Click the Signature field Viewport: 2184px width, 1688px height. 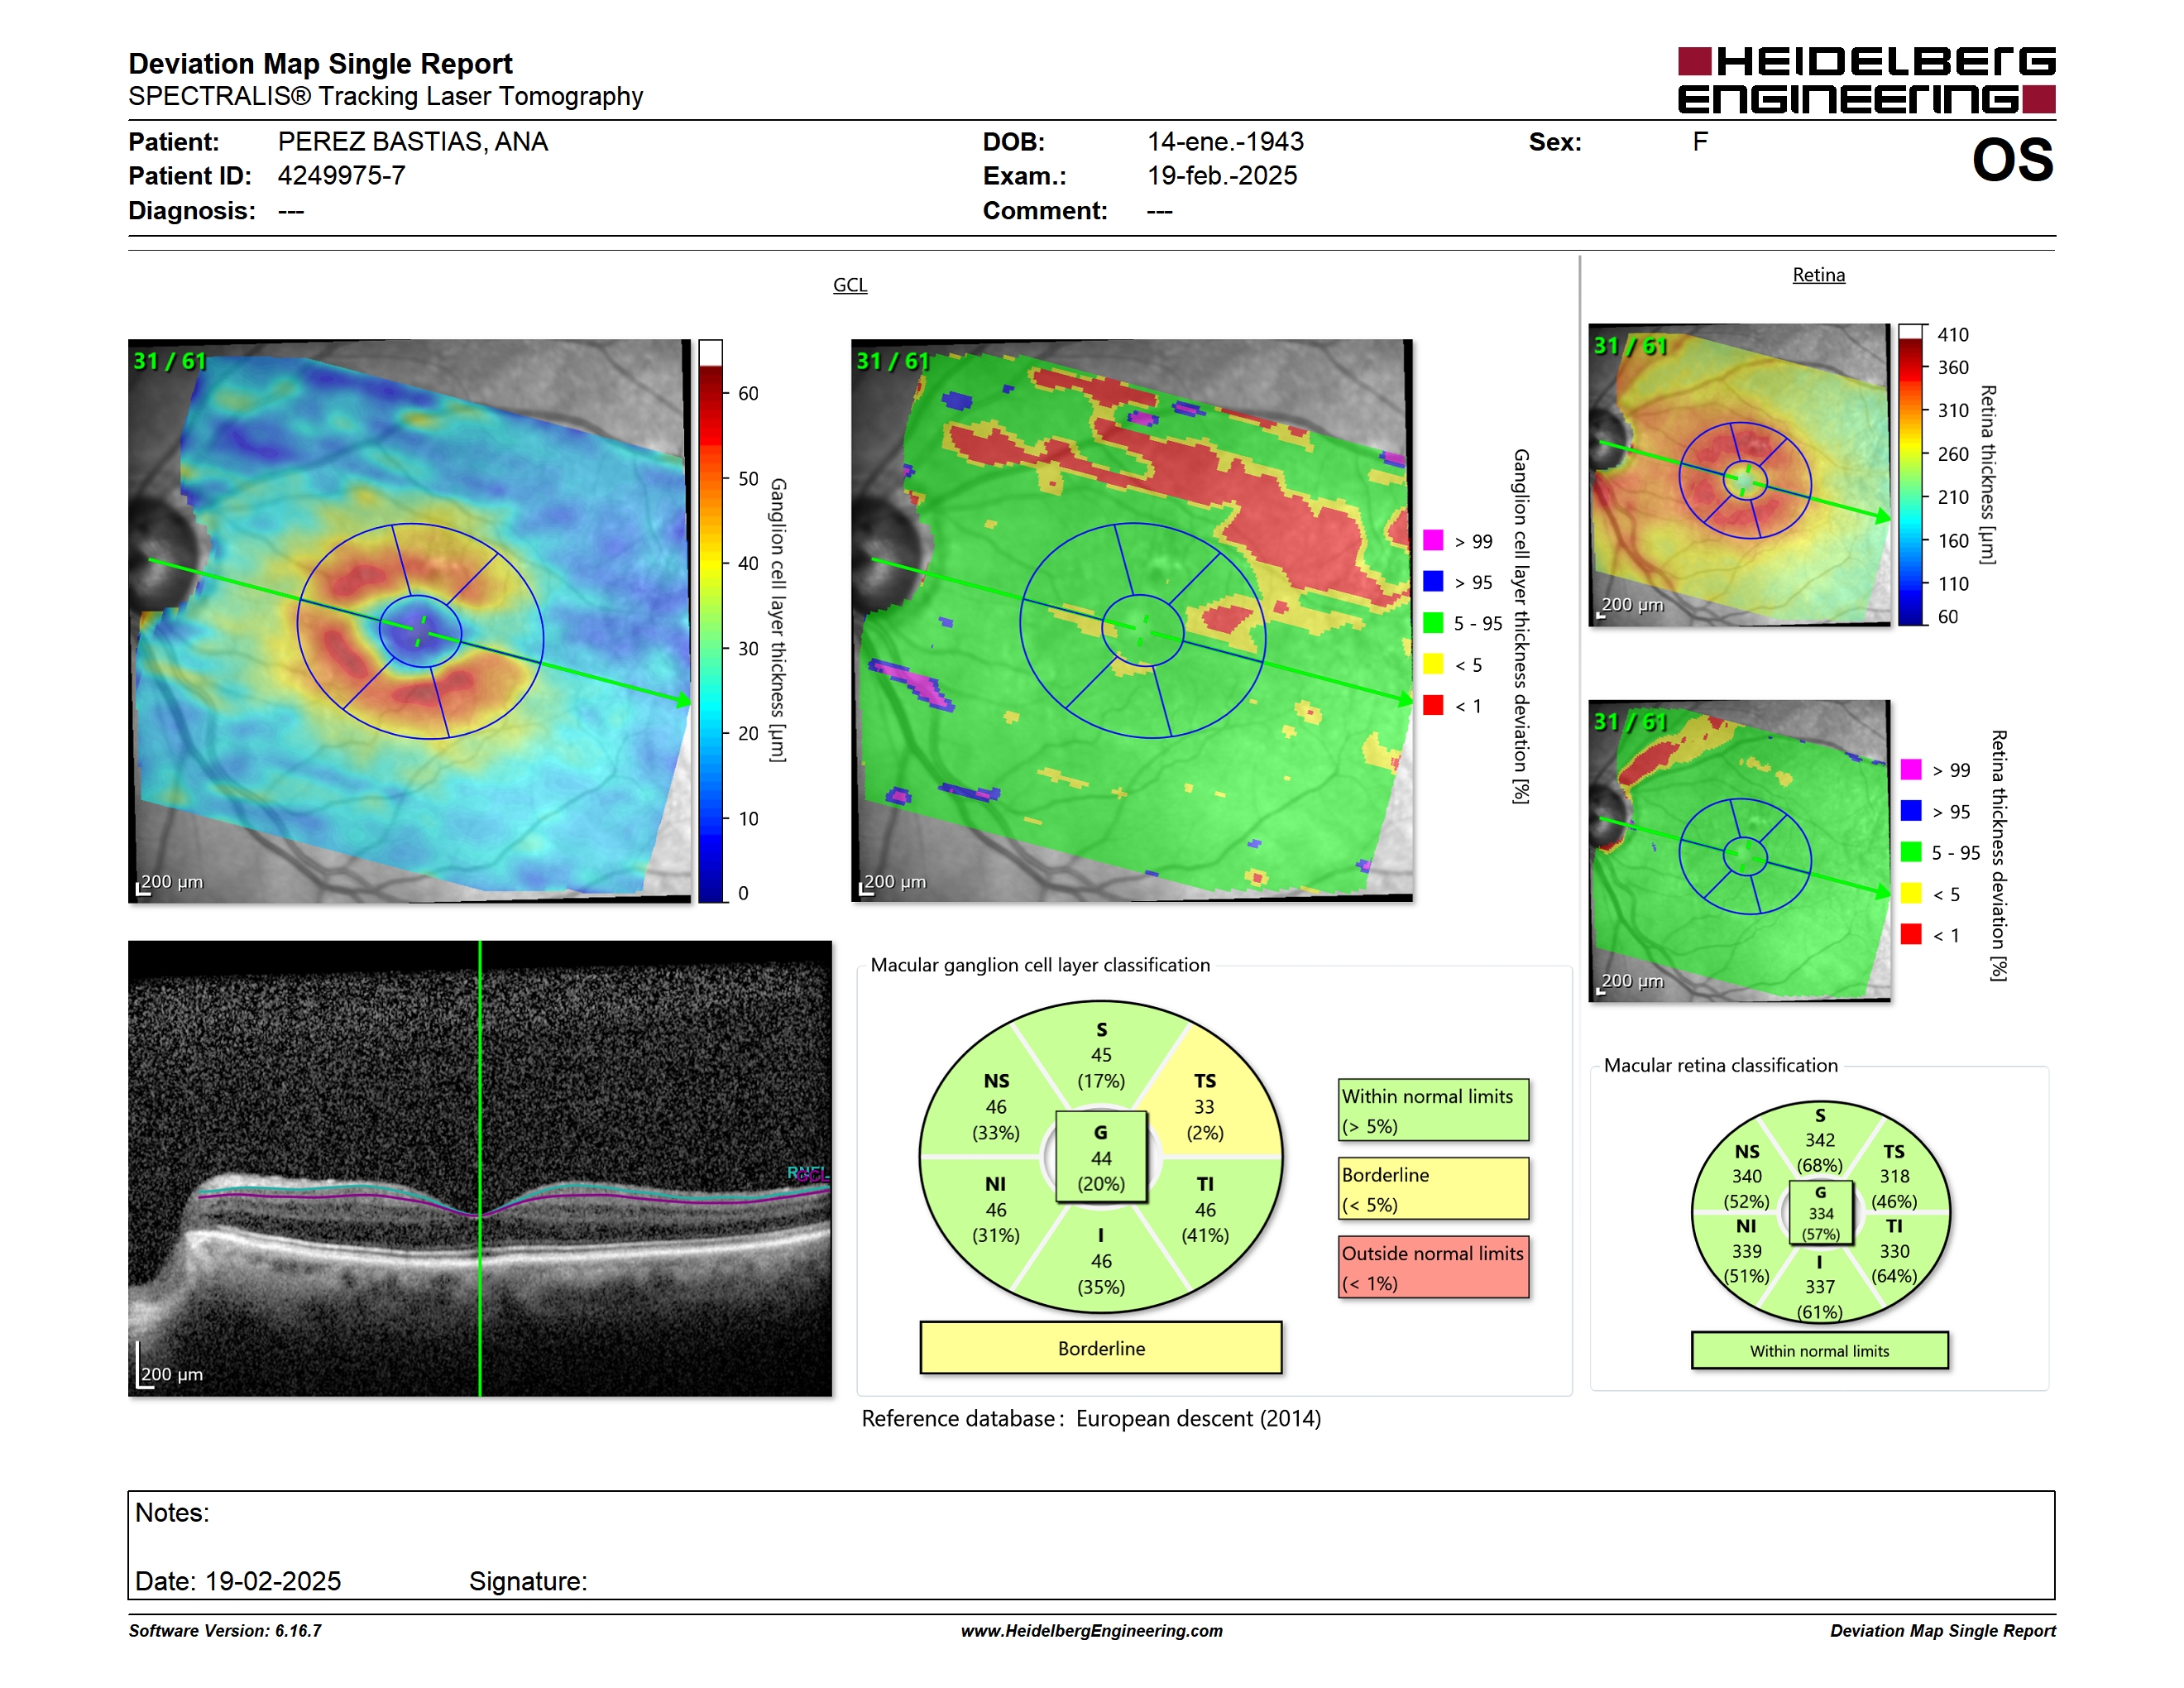[x=528, y=1581]
